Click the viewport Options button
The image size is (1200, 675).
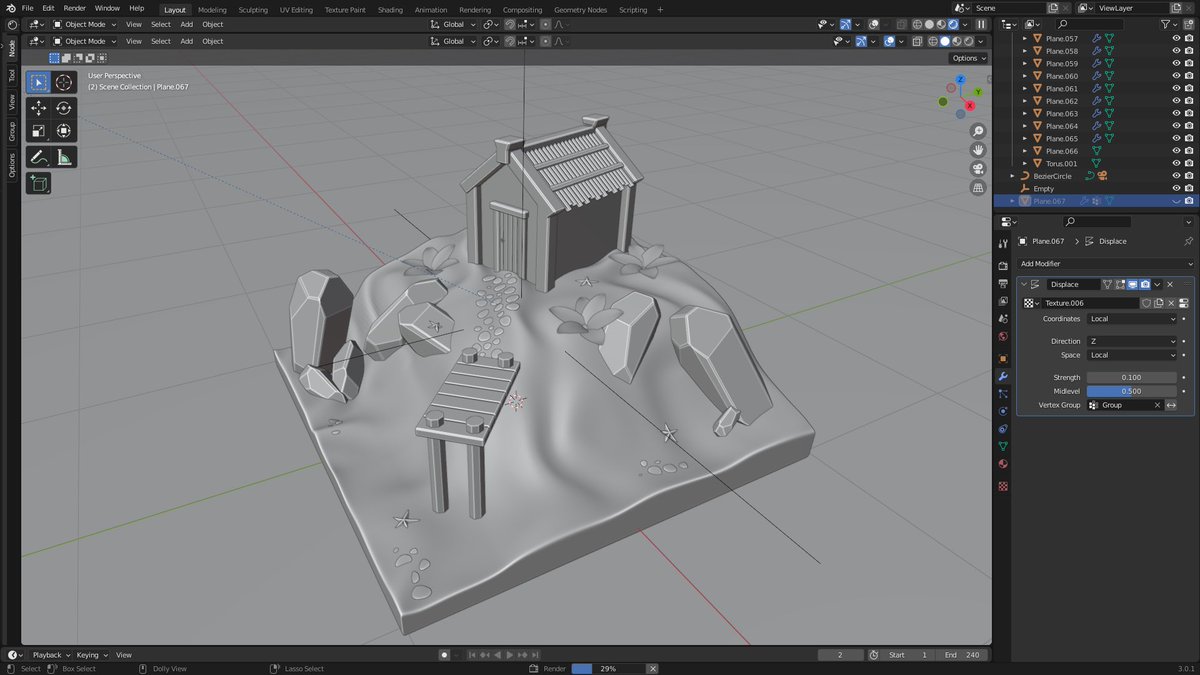968,58
